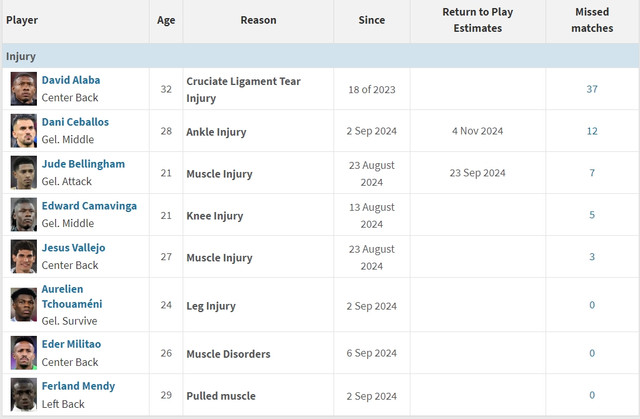Open Alaba's 37 missed matches link

coord(592,89)
